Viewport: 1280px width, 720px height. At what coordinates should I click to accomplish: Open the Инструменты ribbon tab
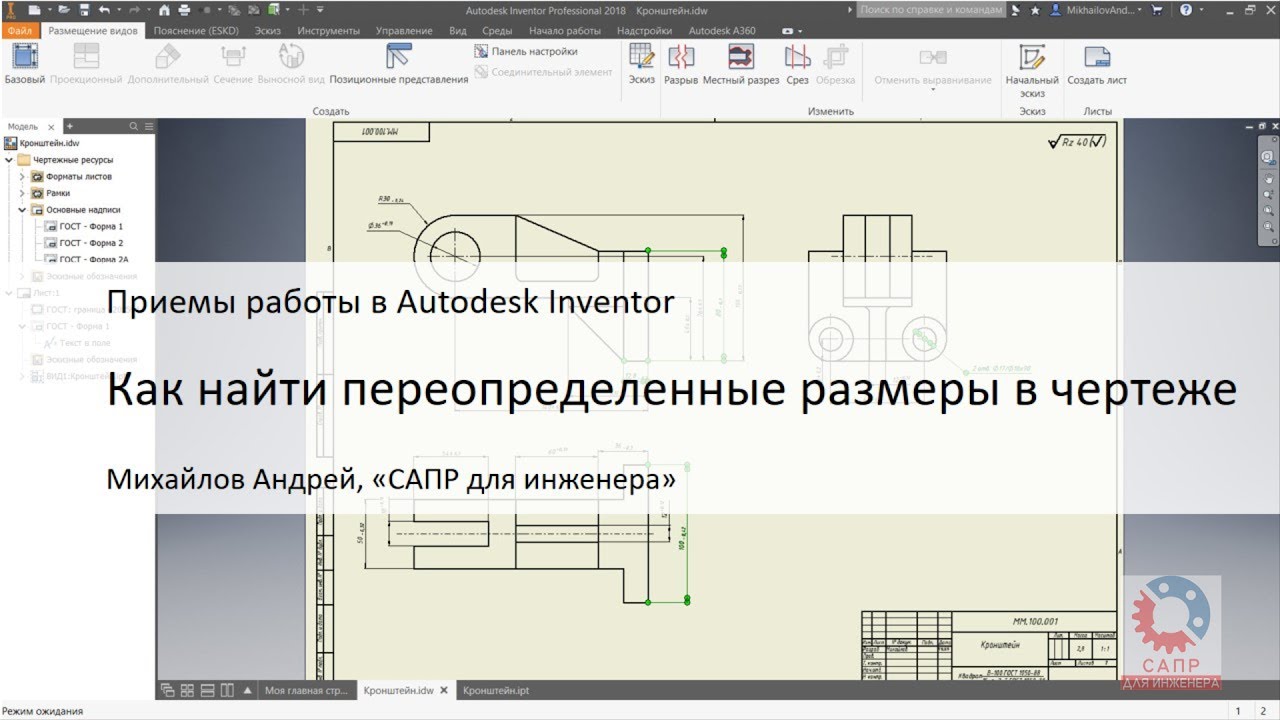pyautogui.click(x=330, y=31)
